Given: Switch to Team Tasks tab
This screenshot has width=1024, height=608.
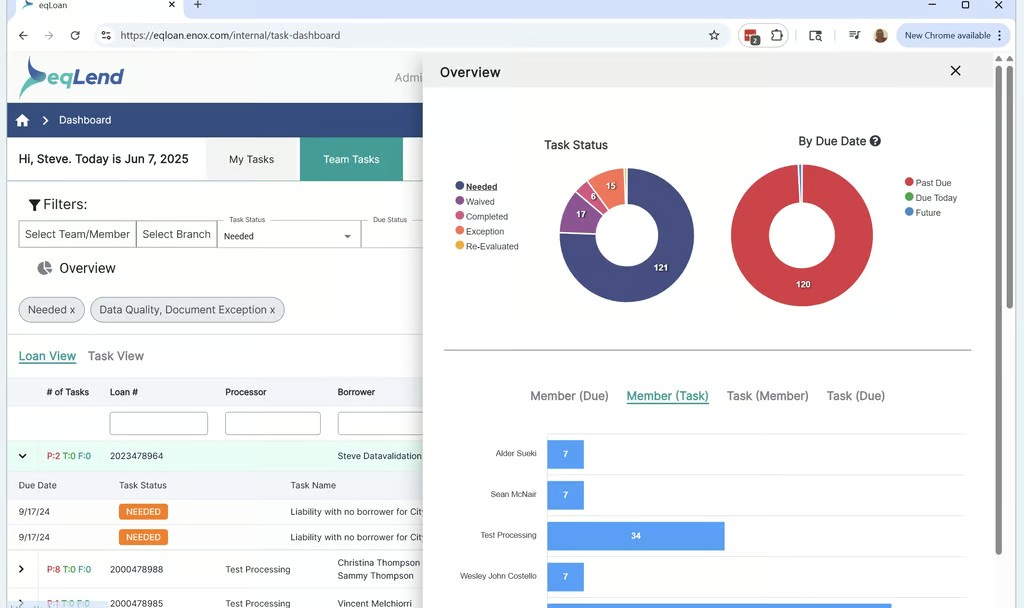Looking at the screenshot, I should pyautogui.click(x=351, y=159).
